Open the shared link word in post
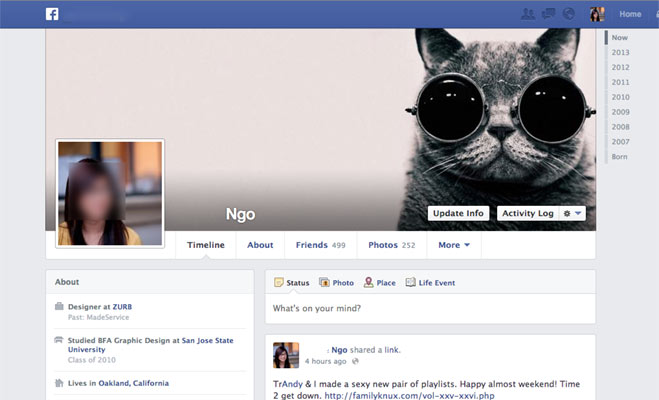Viewport: 659px width, 400px height. pos(392,350)
